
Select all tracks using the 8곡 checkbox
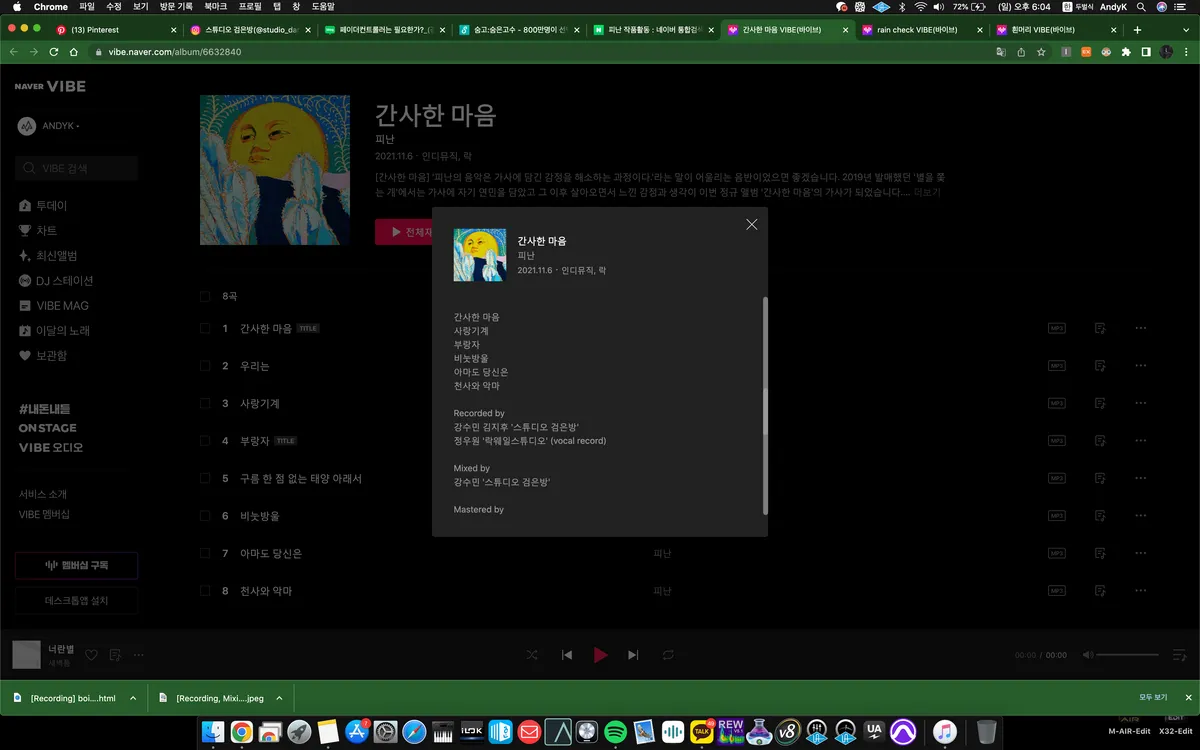pos(204,296)
